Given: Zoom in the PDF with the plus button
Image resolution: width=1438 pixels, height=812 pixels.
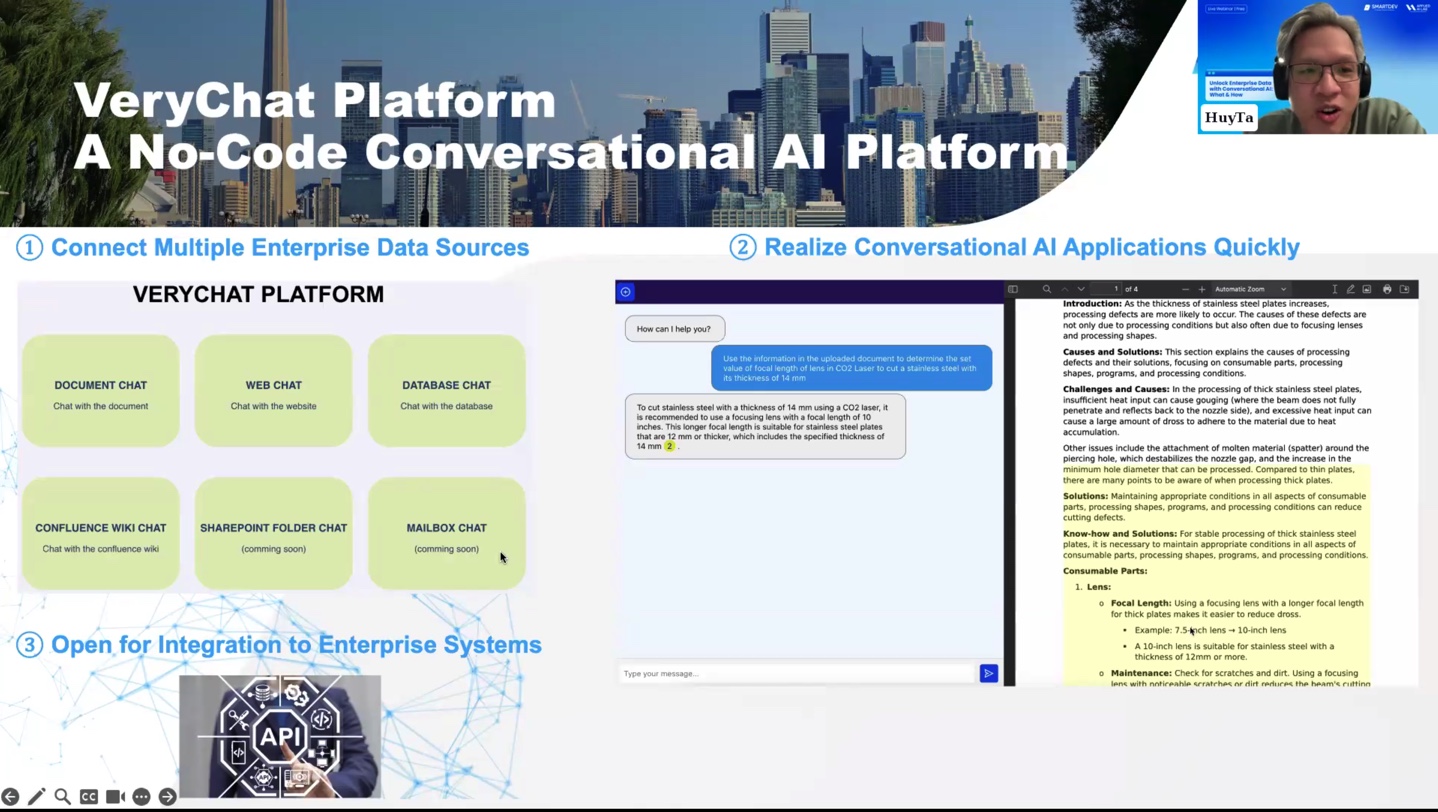Looking at the screenshot, I should click(1202, 289).
